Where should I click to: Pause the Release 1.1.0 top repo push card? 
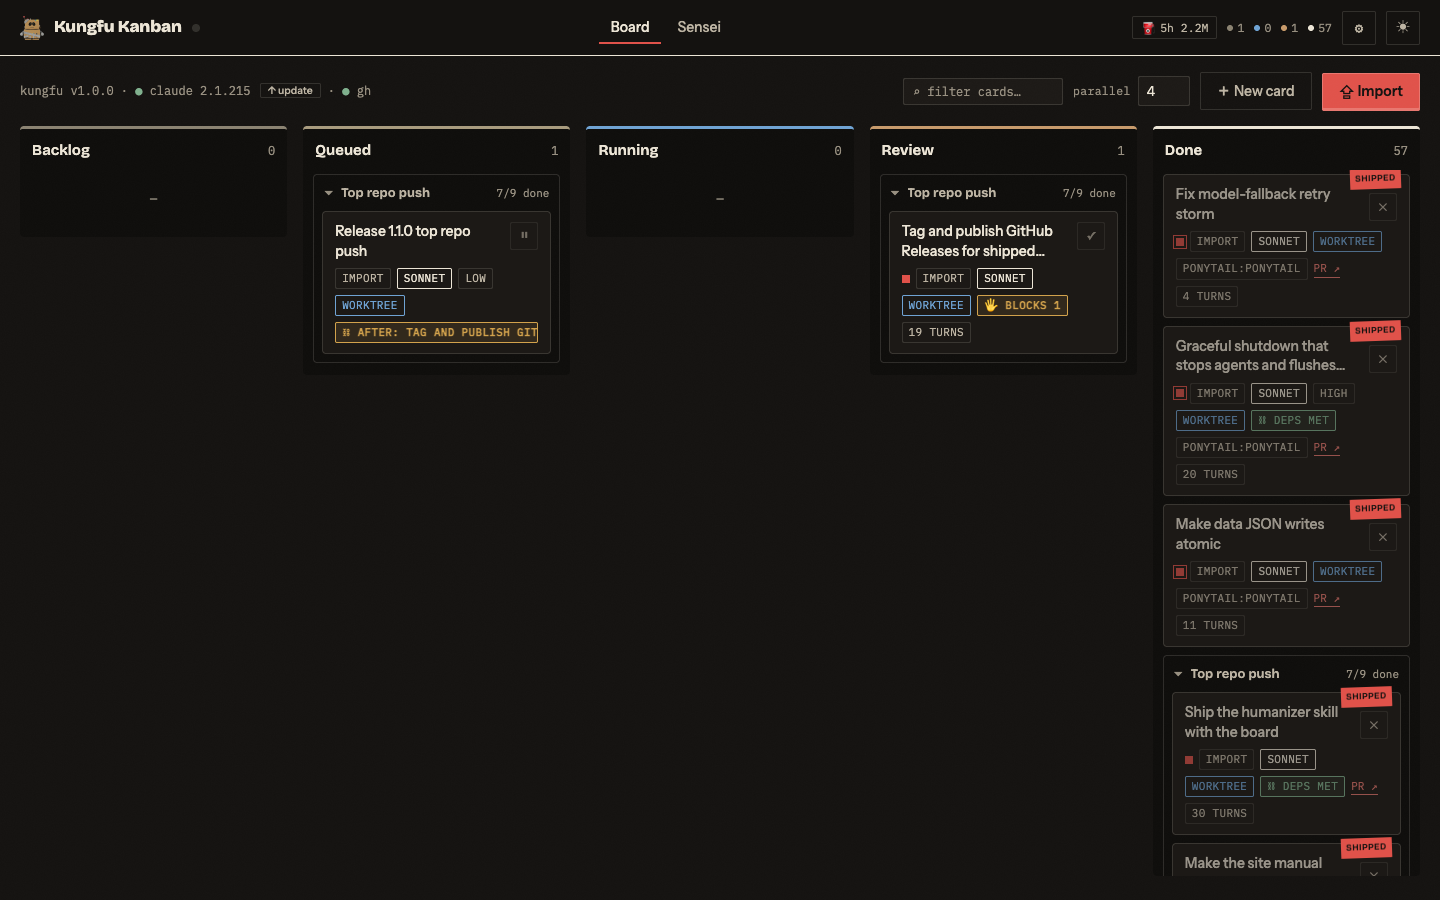(524, 236)
